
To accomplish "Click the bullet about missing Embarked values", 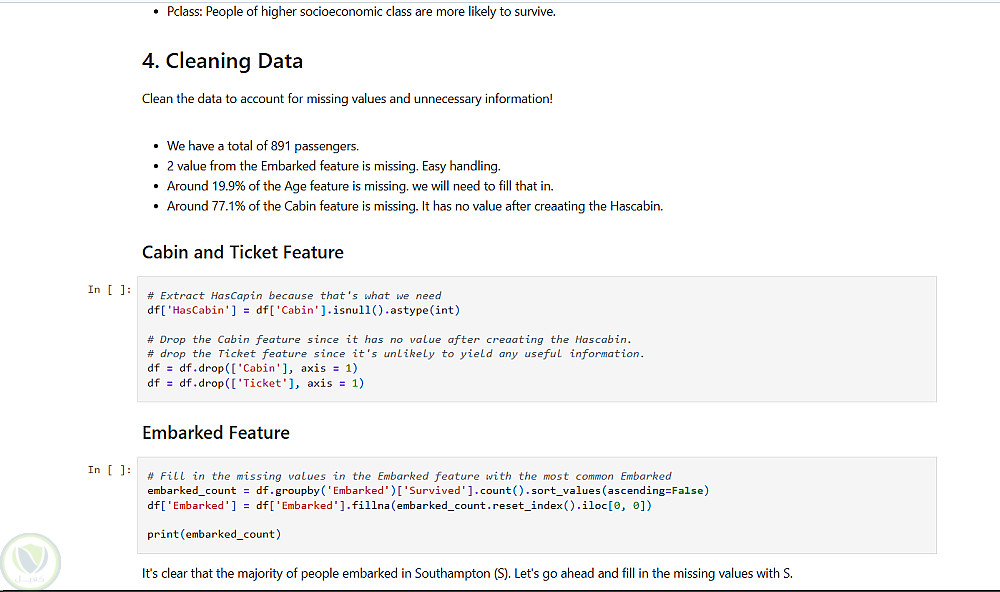I will (x=333, y=166).
